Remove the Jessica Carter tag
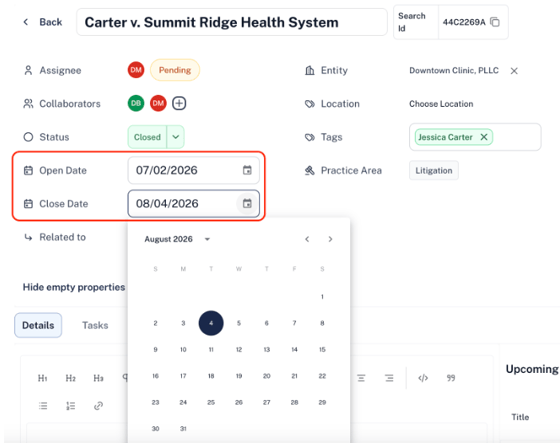The image size is (560, 443). click(x=484, y=137)
